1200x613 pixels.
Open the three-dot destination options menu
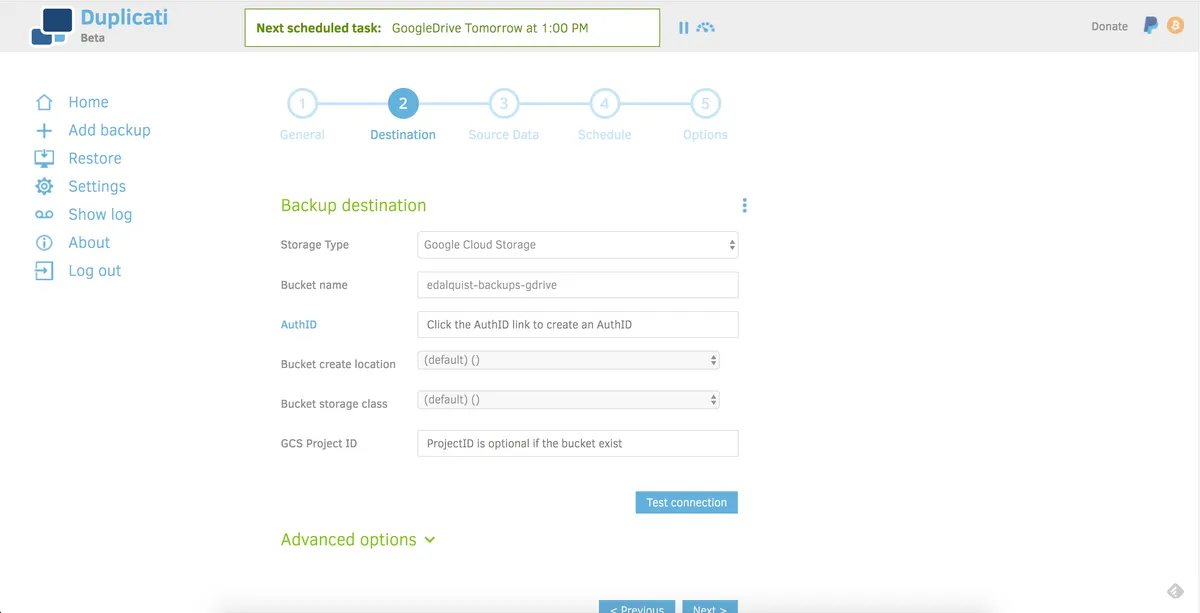[x=744, y=205]
